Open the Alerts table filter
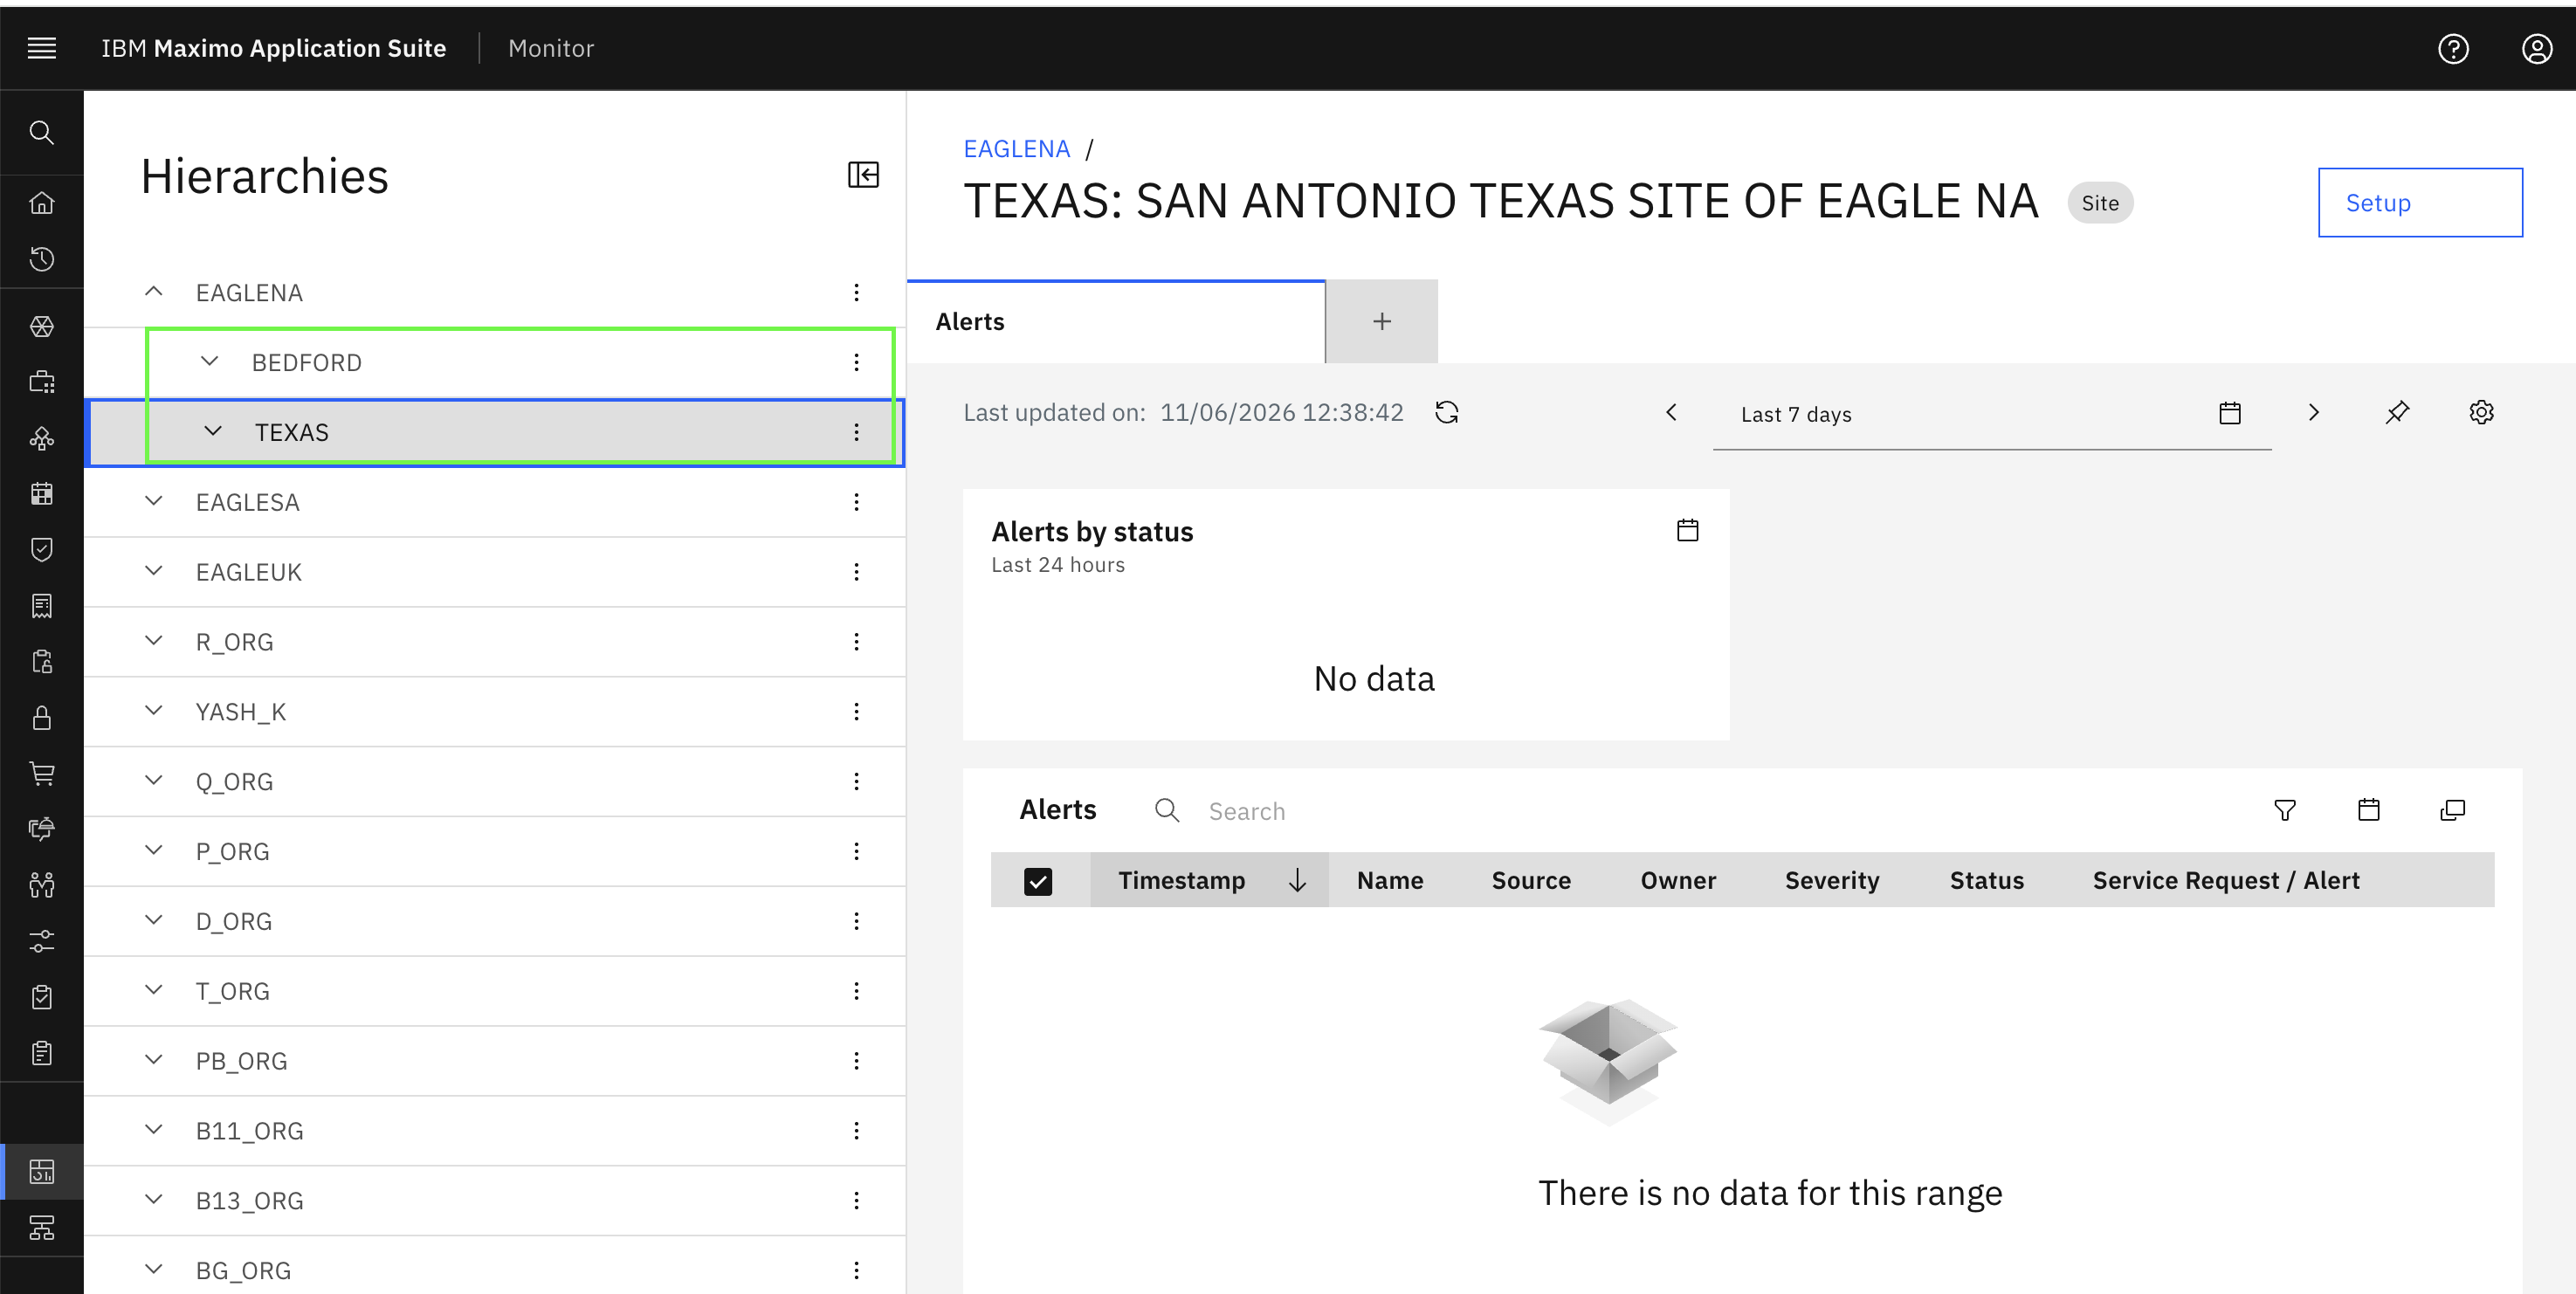This screenshot has height=1294, width=2576. point(2285,810)
